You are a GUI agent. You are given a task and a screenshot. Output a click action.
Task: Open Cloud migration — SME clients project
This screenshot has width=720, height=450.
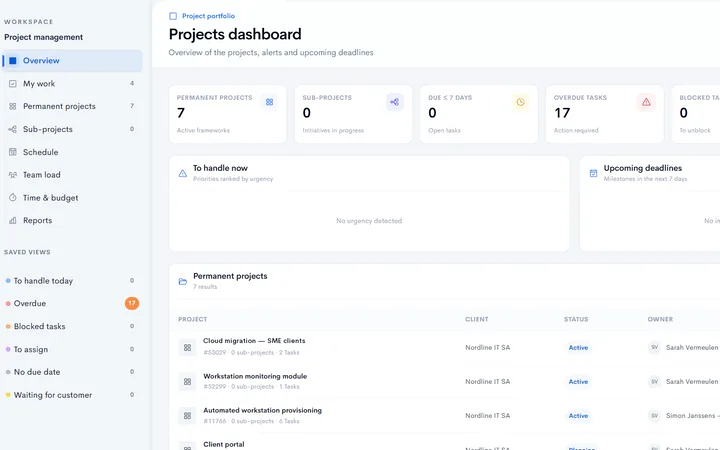(x=254, y=341)
